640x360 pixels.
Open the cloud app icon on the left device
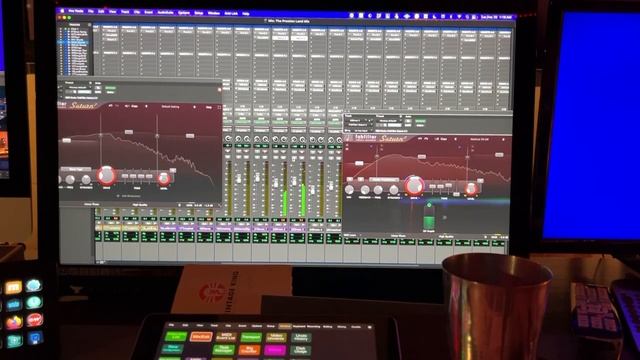[x=33, y=285]
